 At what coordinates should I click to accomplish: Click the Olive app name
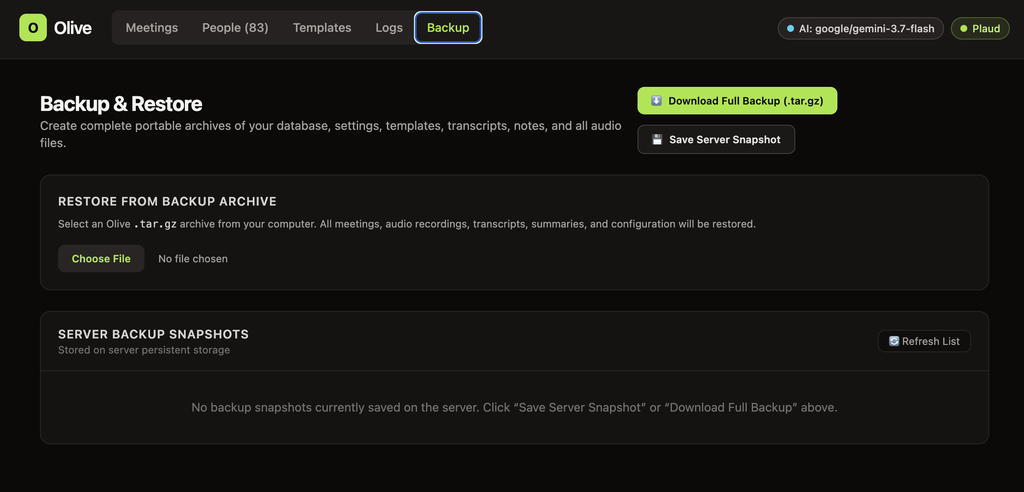point(73,28)
